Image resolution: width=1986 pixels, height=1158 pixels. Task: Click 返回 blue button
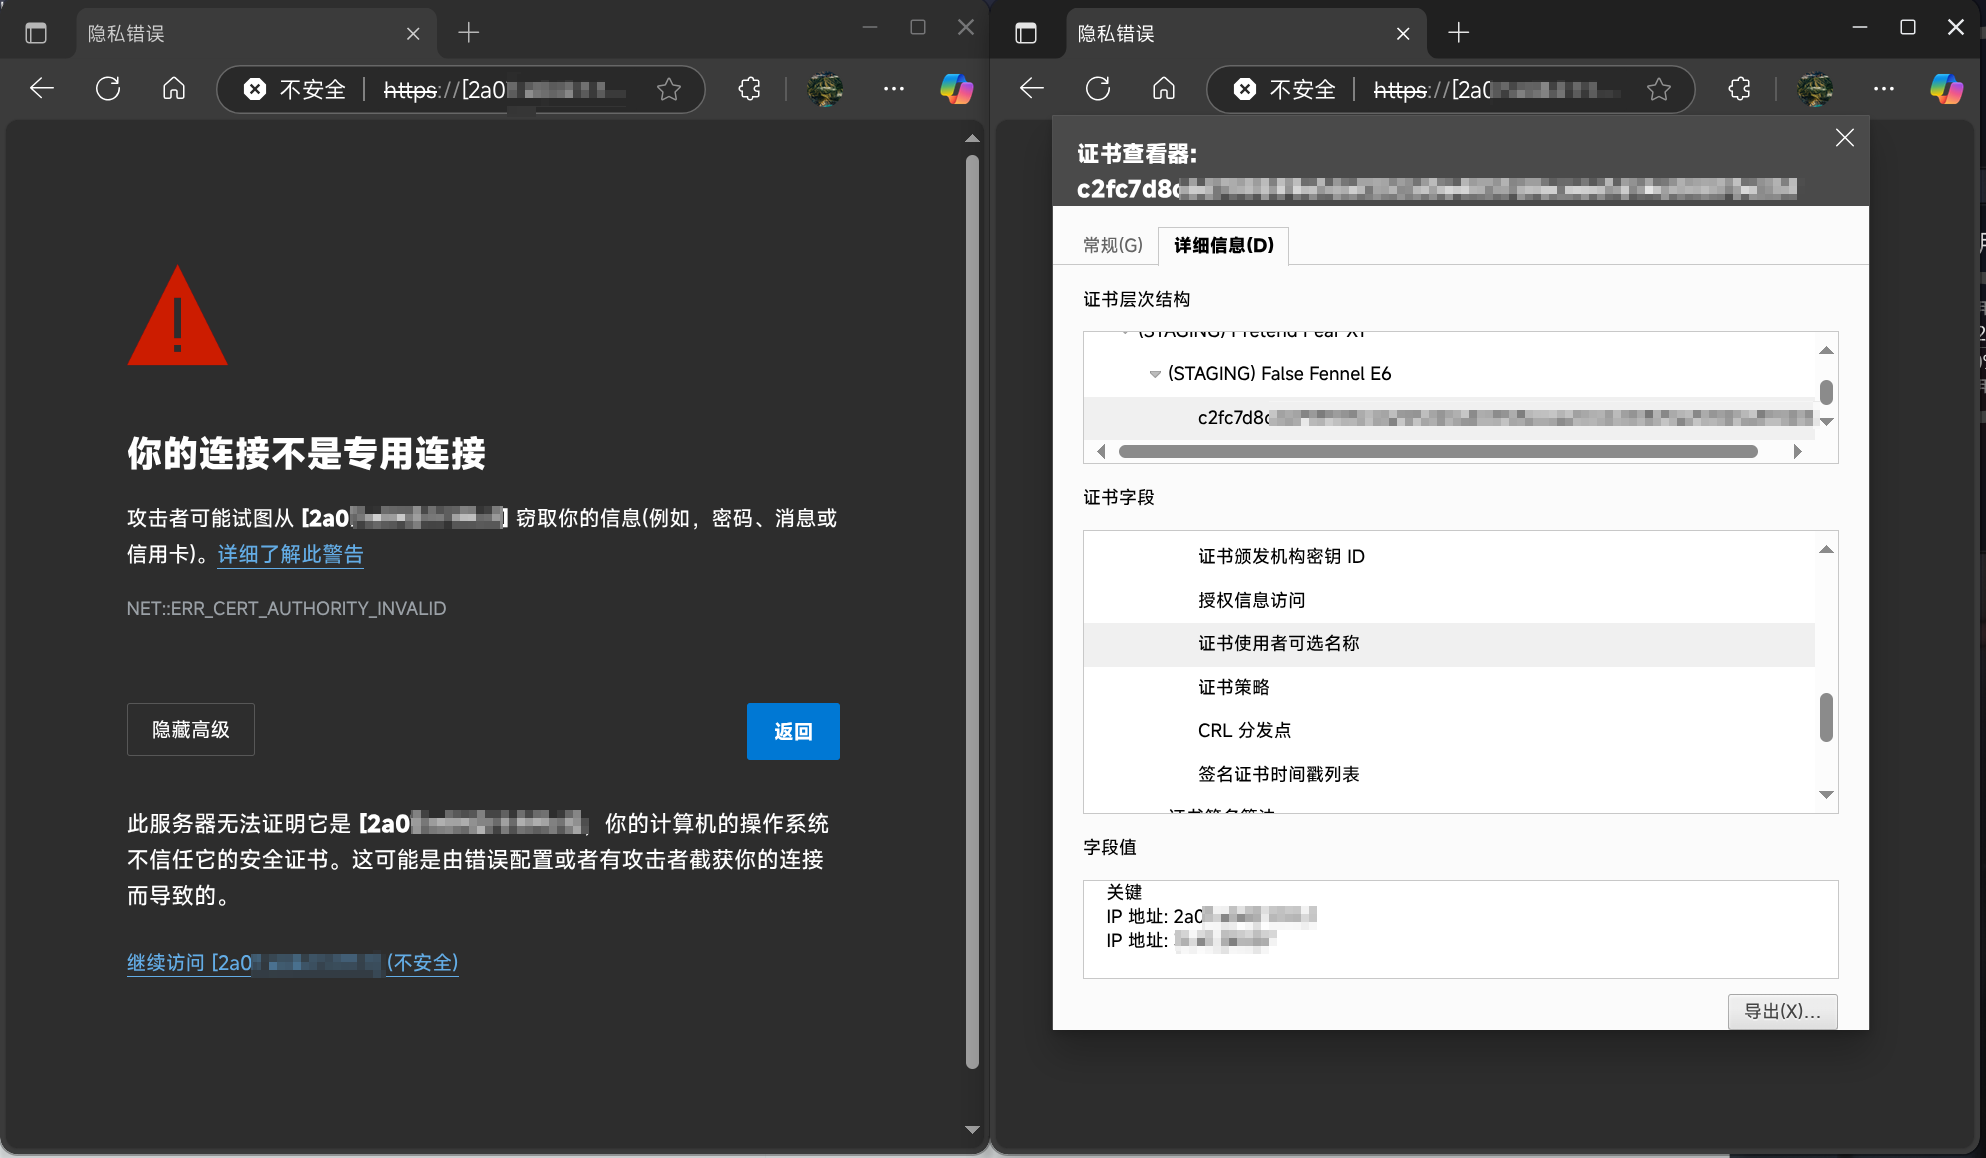click(793, 731)
